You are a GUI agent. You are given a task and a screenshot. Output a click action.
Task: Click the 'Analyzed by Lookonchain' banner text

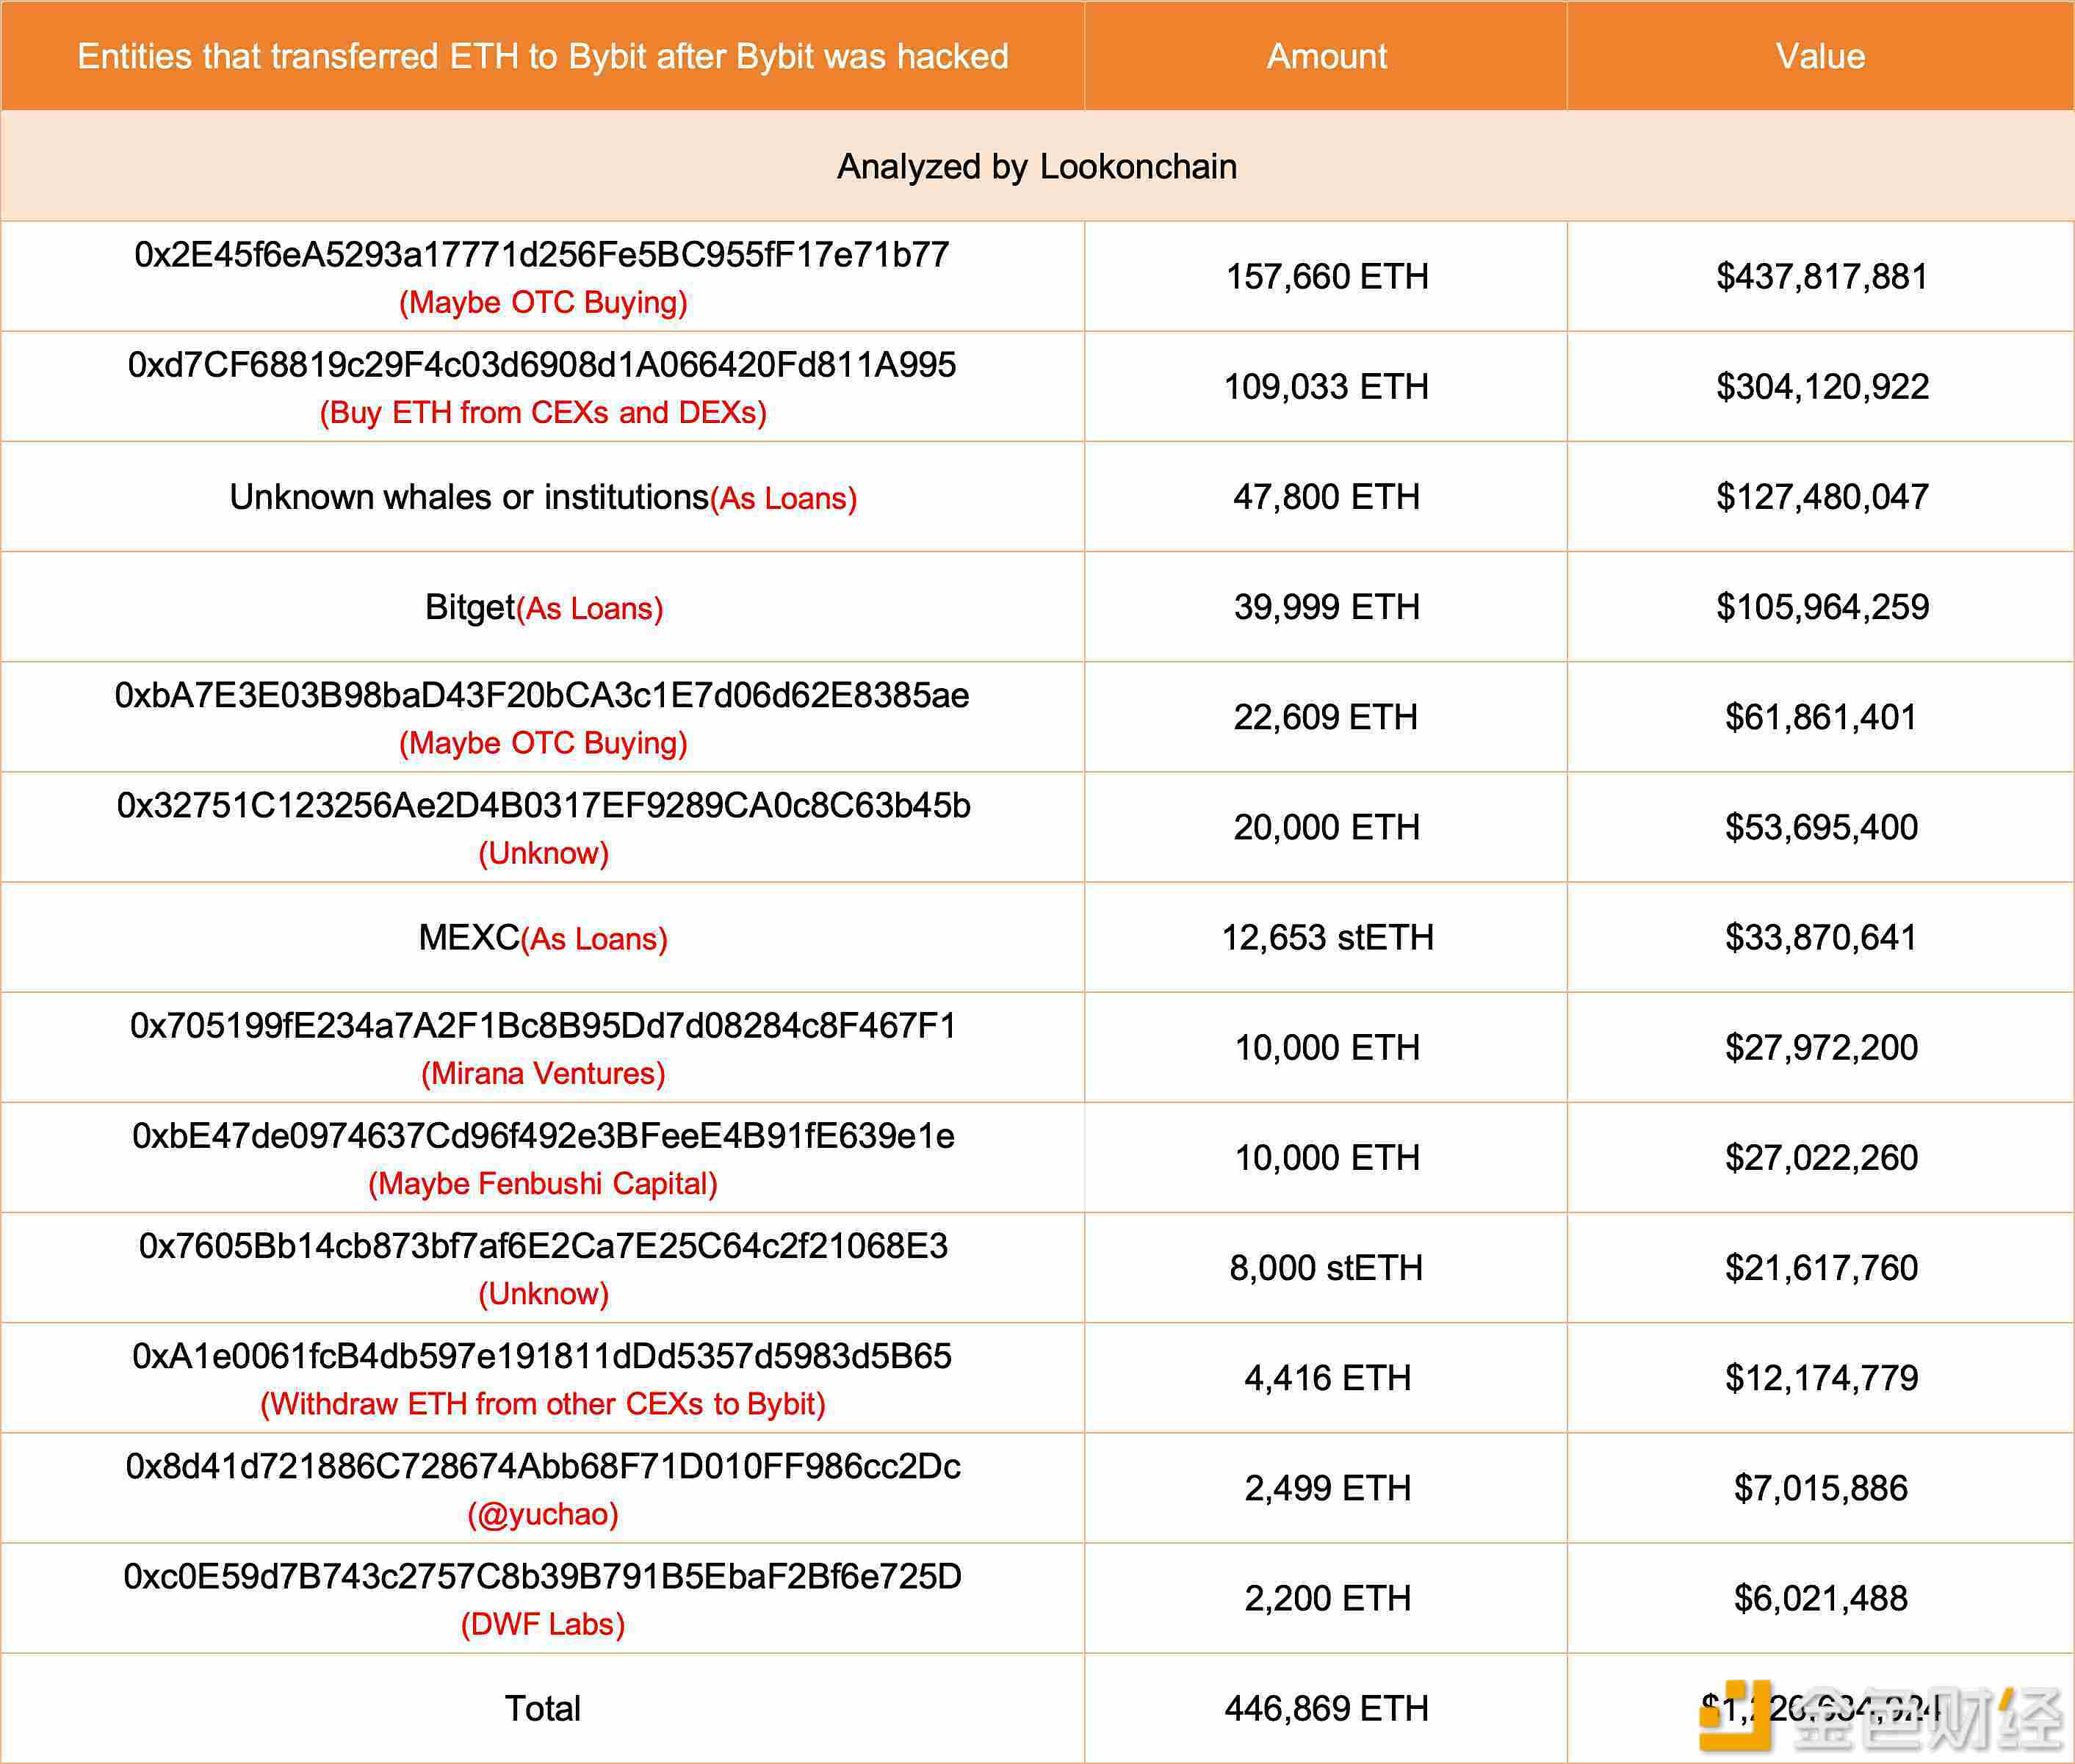tap(1037, 166)
